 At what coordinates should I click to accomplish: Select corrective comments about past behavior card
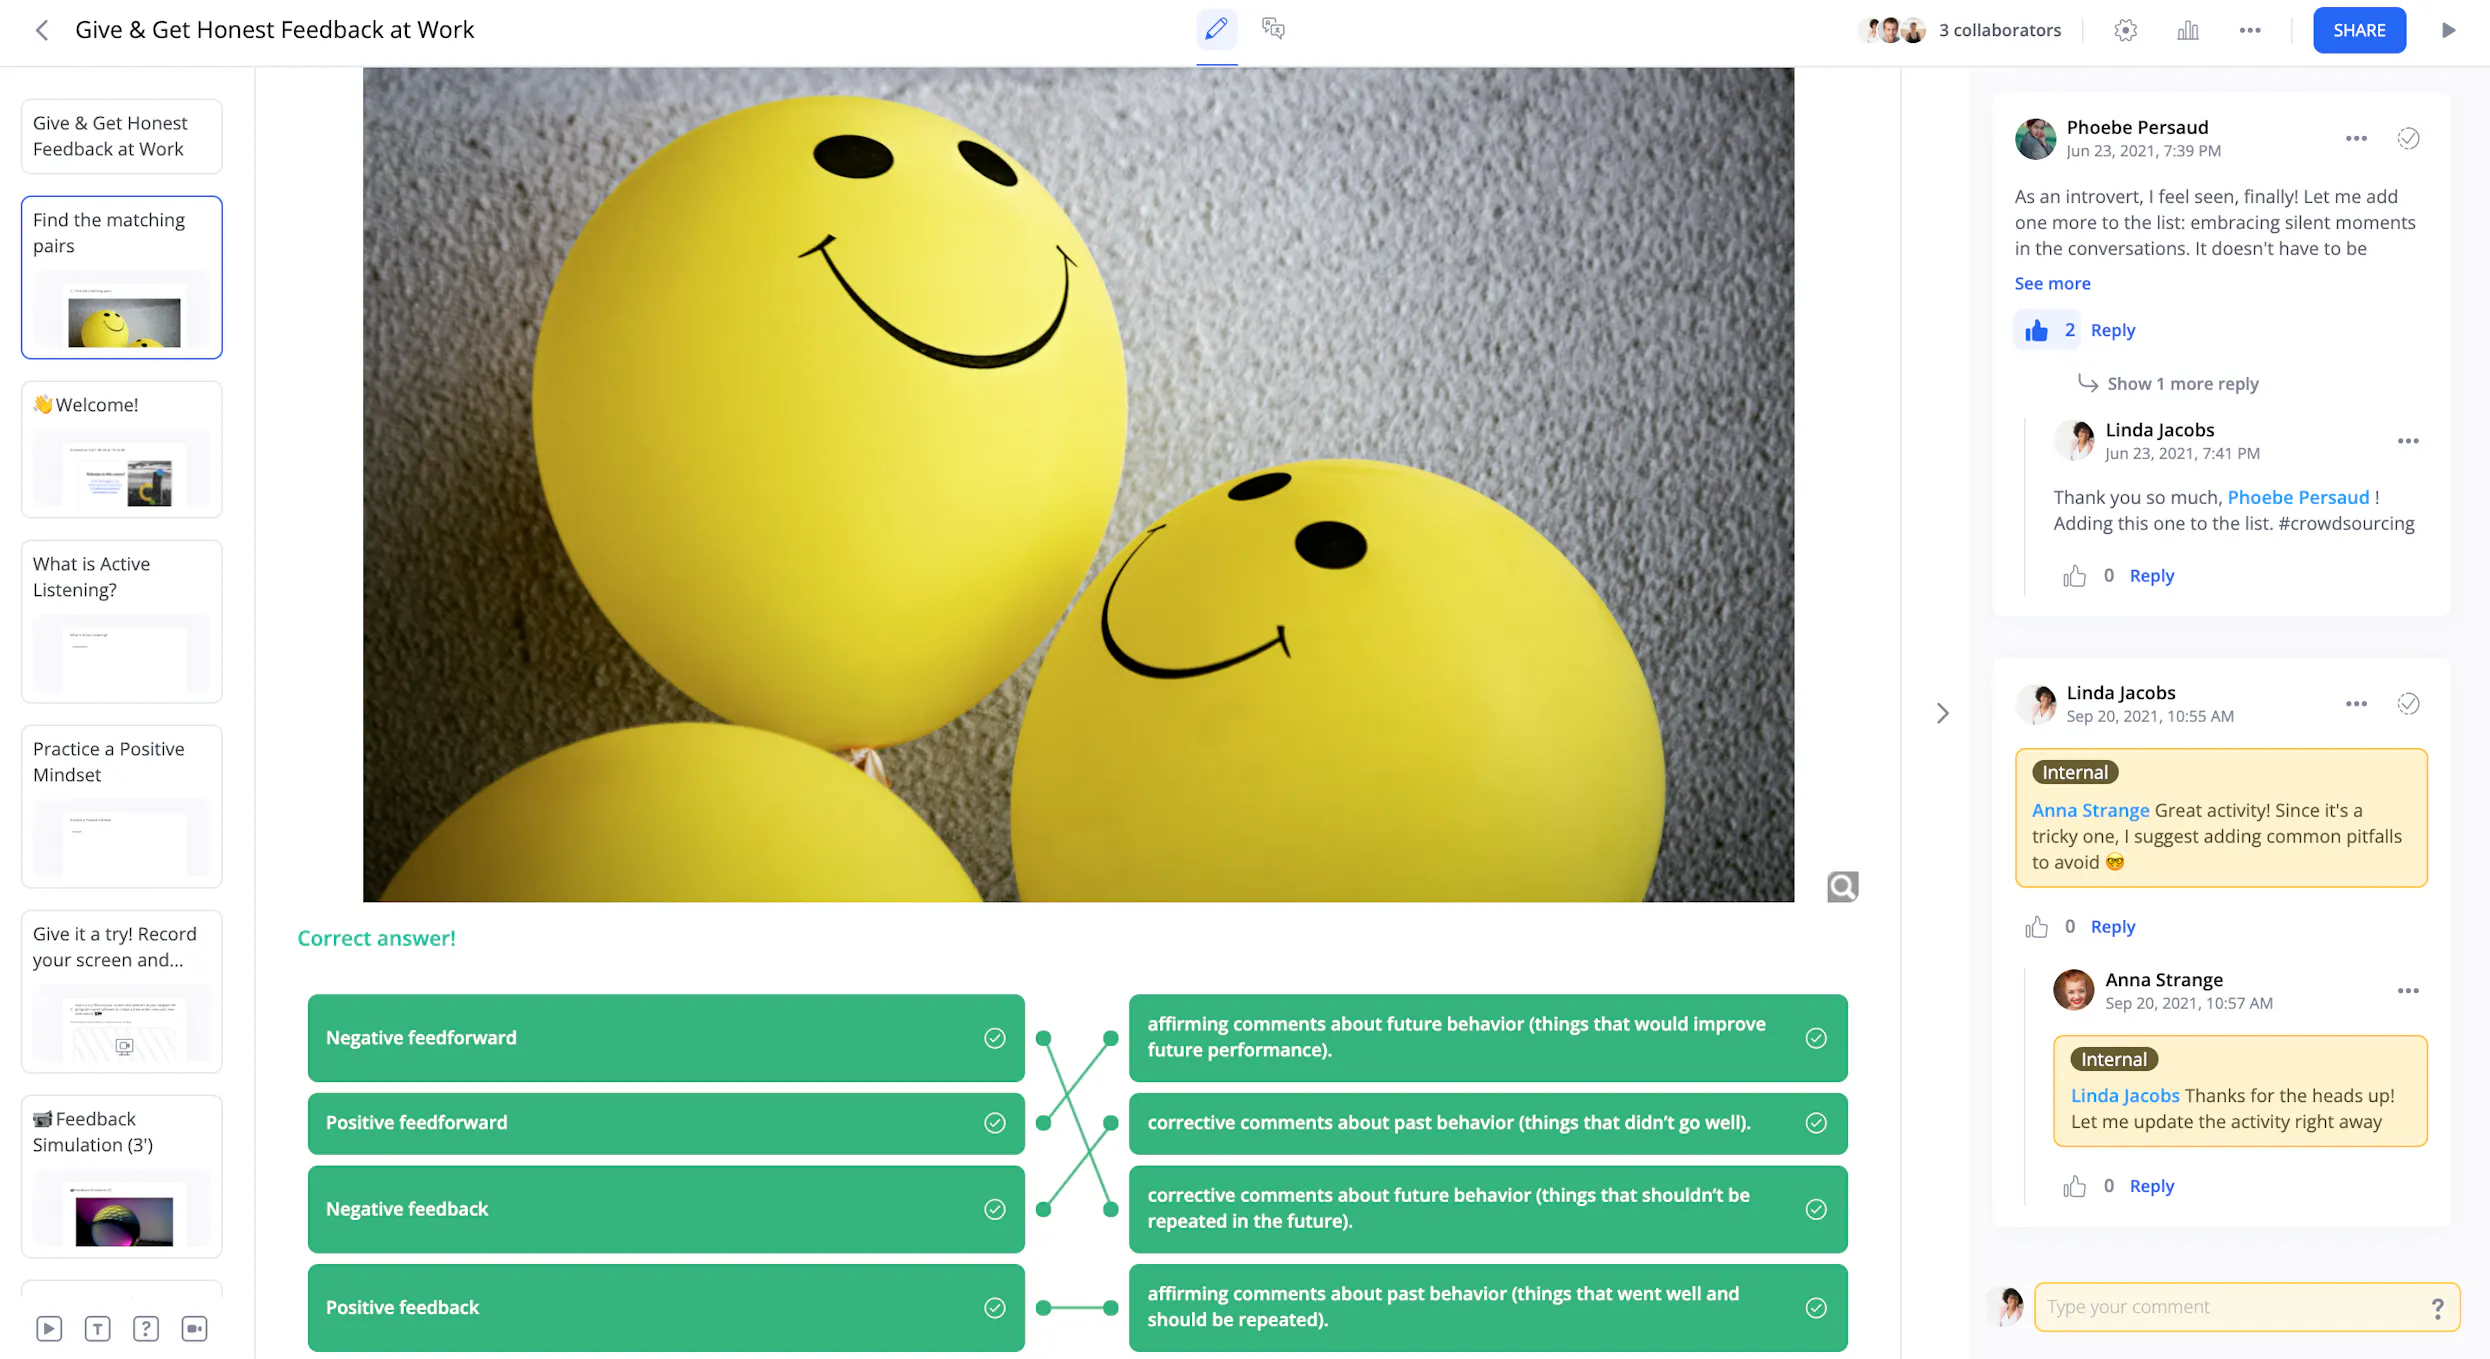1488,1122
